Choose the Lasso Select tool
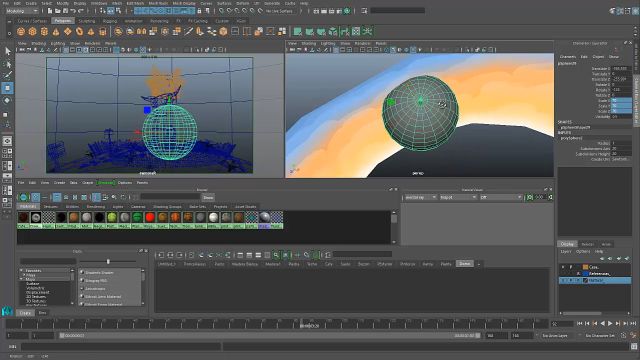The image size is (640, 360). tap(7, 64)
